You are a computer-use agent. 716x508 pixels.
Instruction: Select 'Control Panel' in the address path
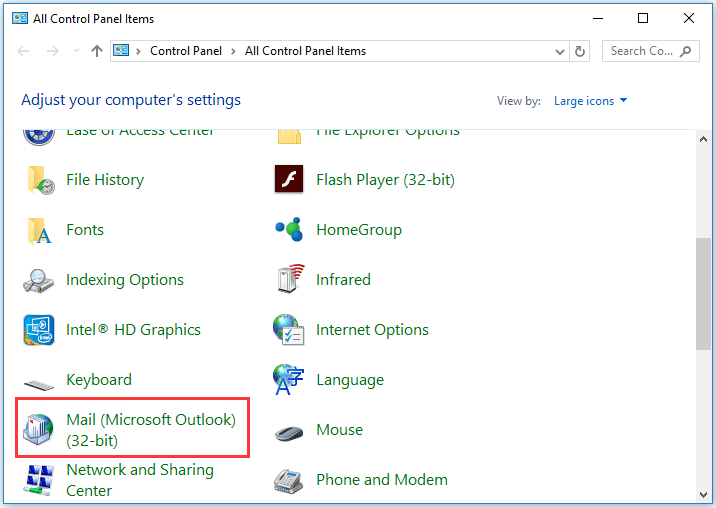click(x=185, y=51)
